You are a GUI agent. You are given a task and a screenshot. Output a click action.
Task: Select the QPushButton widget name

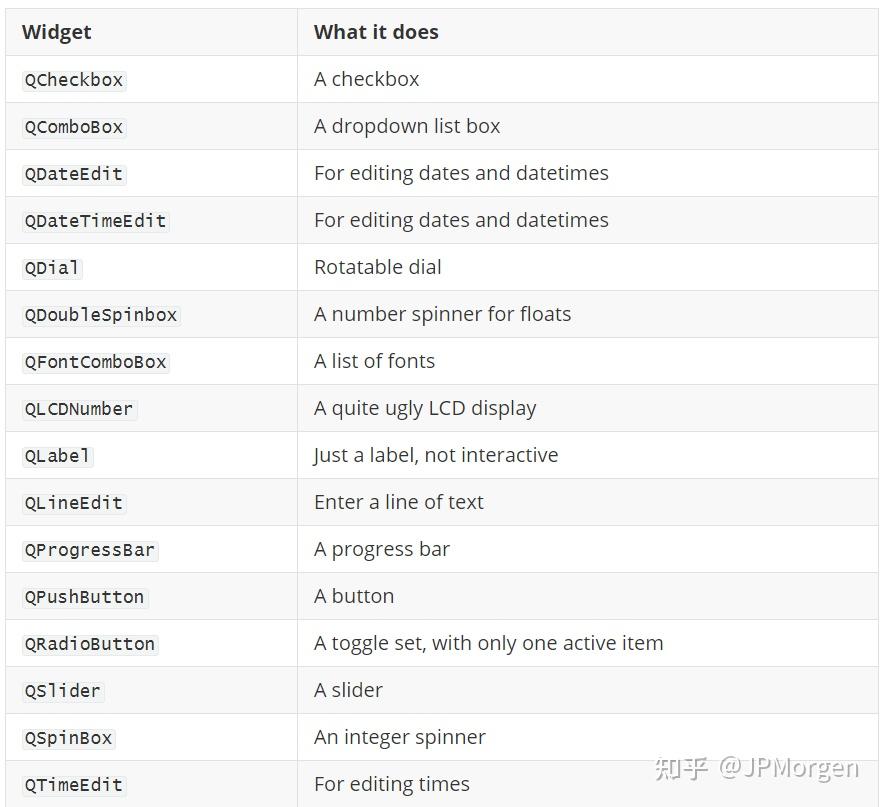click(x=85, y=597)
